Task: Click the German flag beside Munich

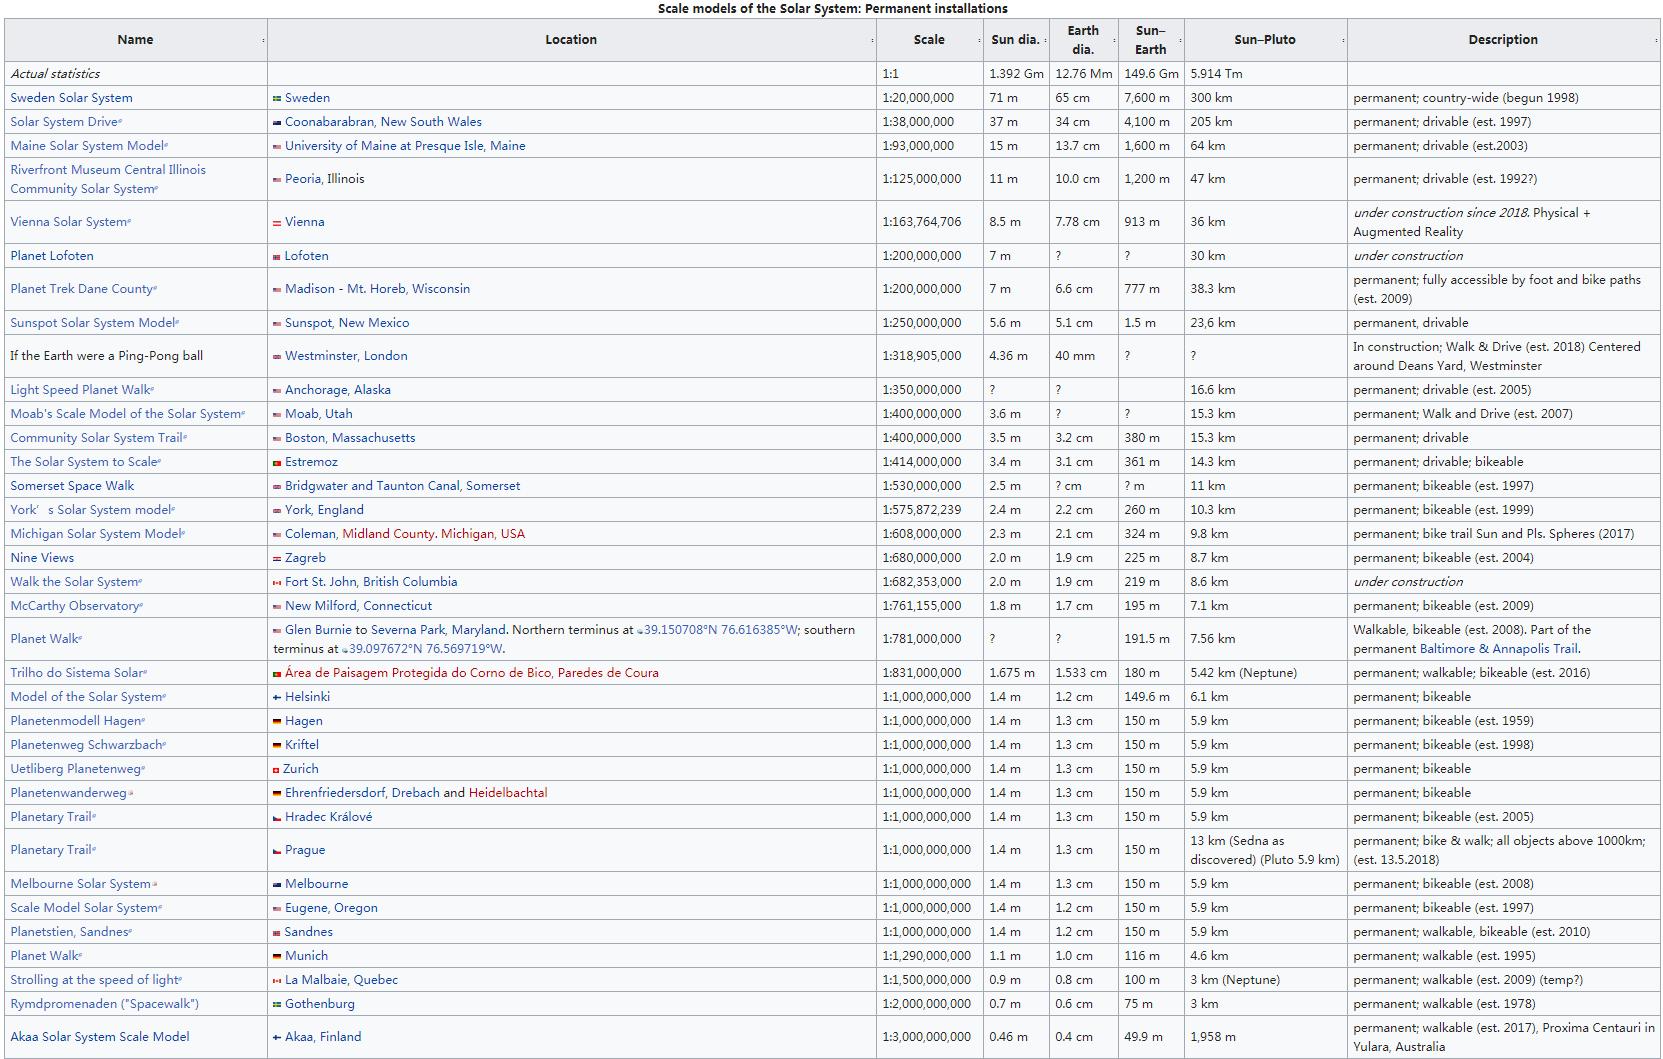Action: pos(277,956)
